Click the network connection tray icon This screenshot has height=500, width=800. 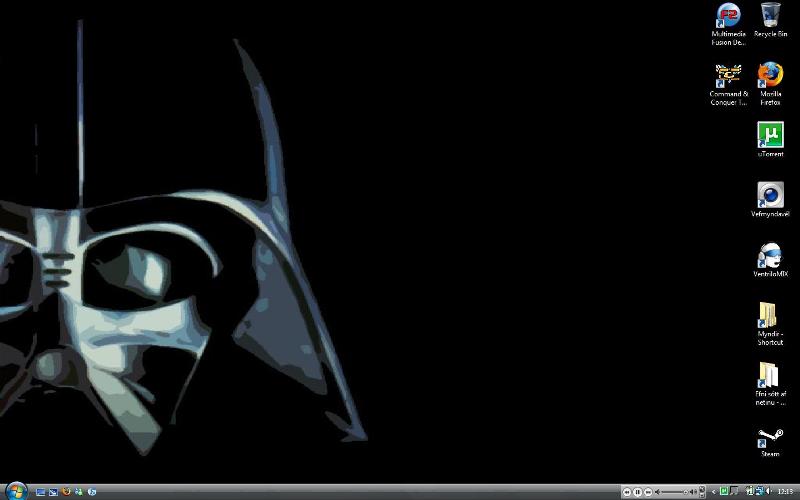tap(760, 491)
